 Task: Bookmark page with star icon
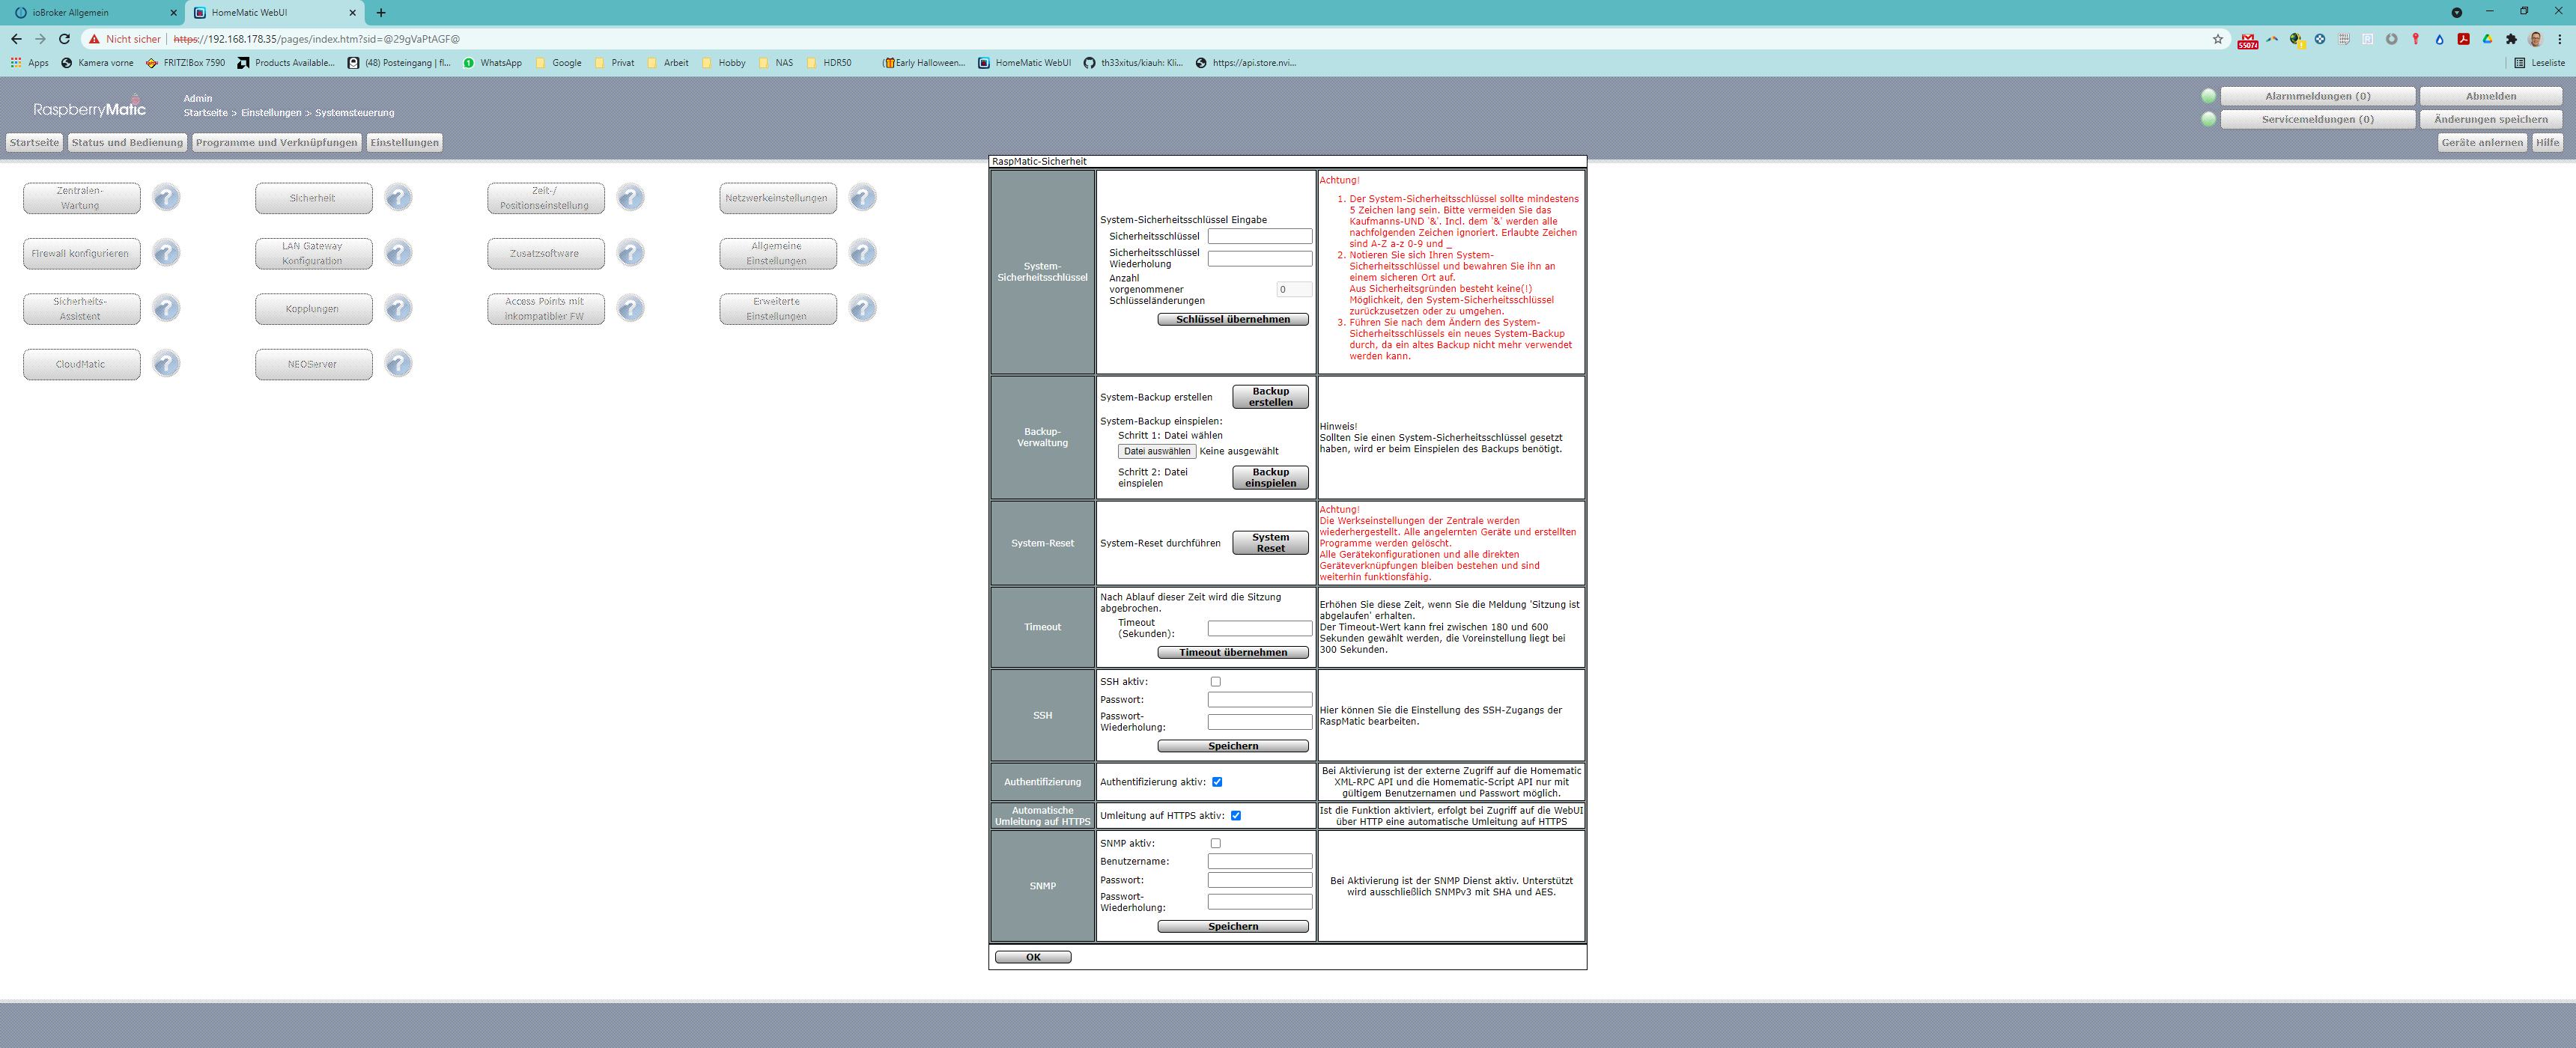(x=2218, y=39)
